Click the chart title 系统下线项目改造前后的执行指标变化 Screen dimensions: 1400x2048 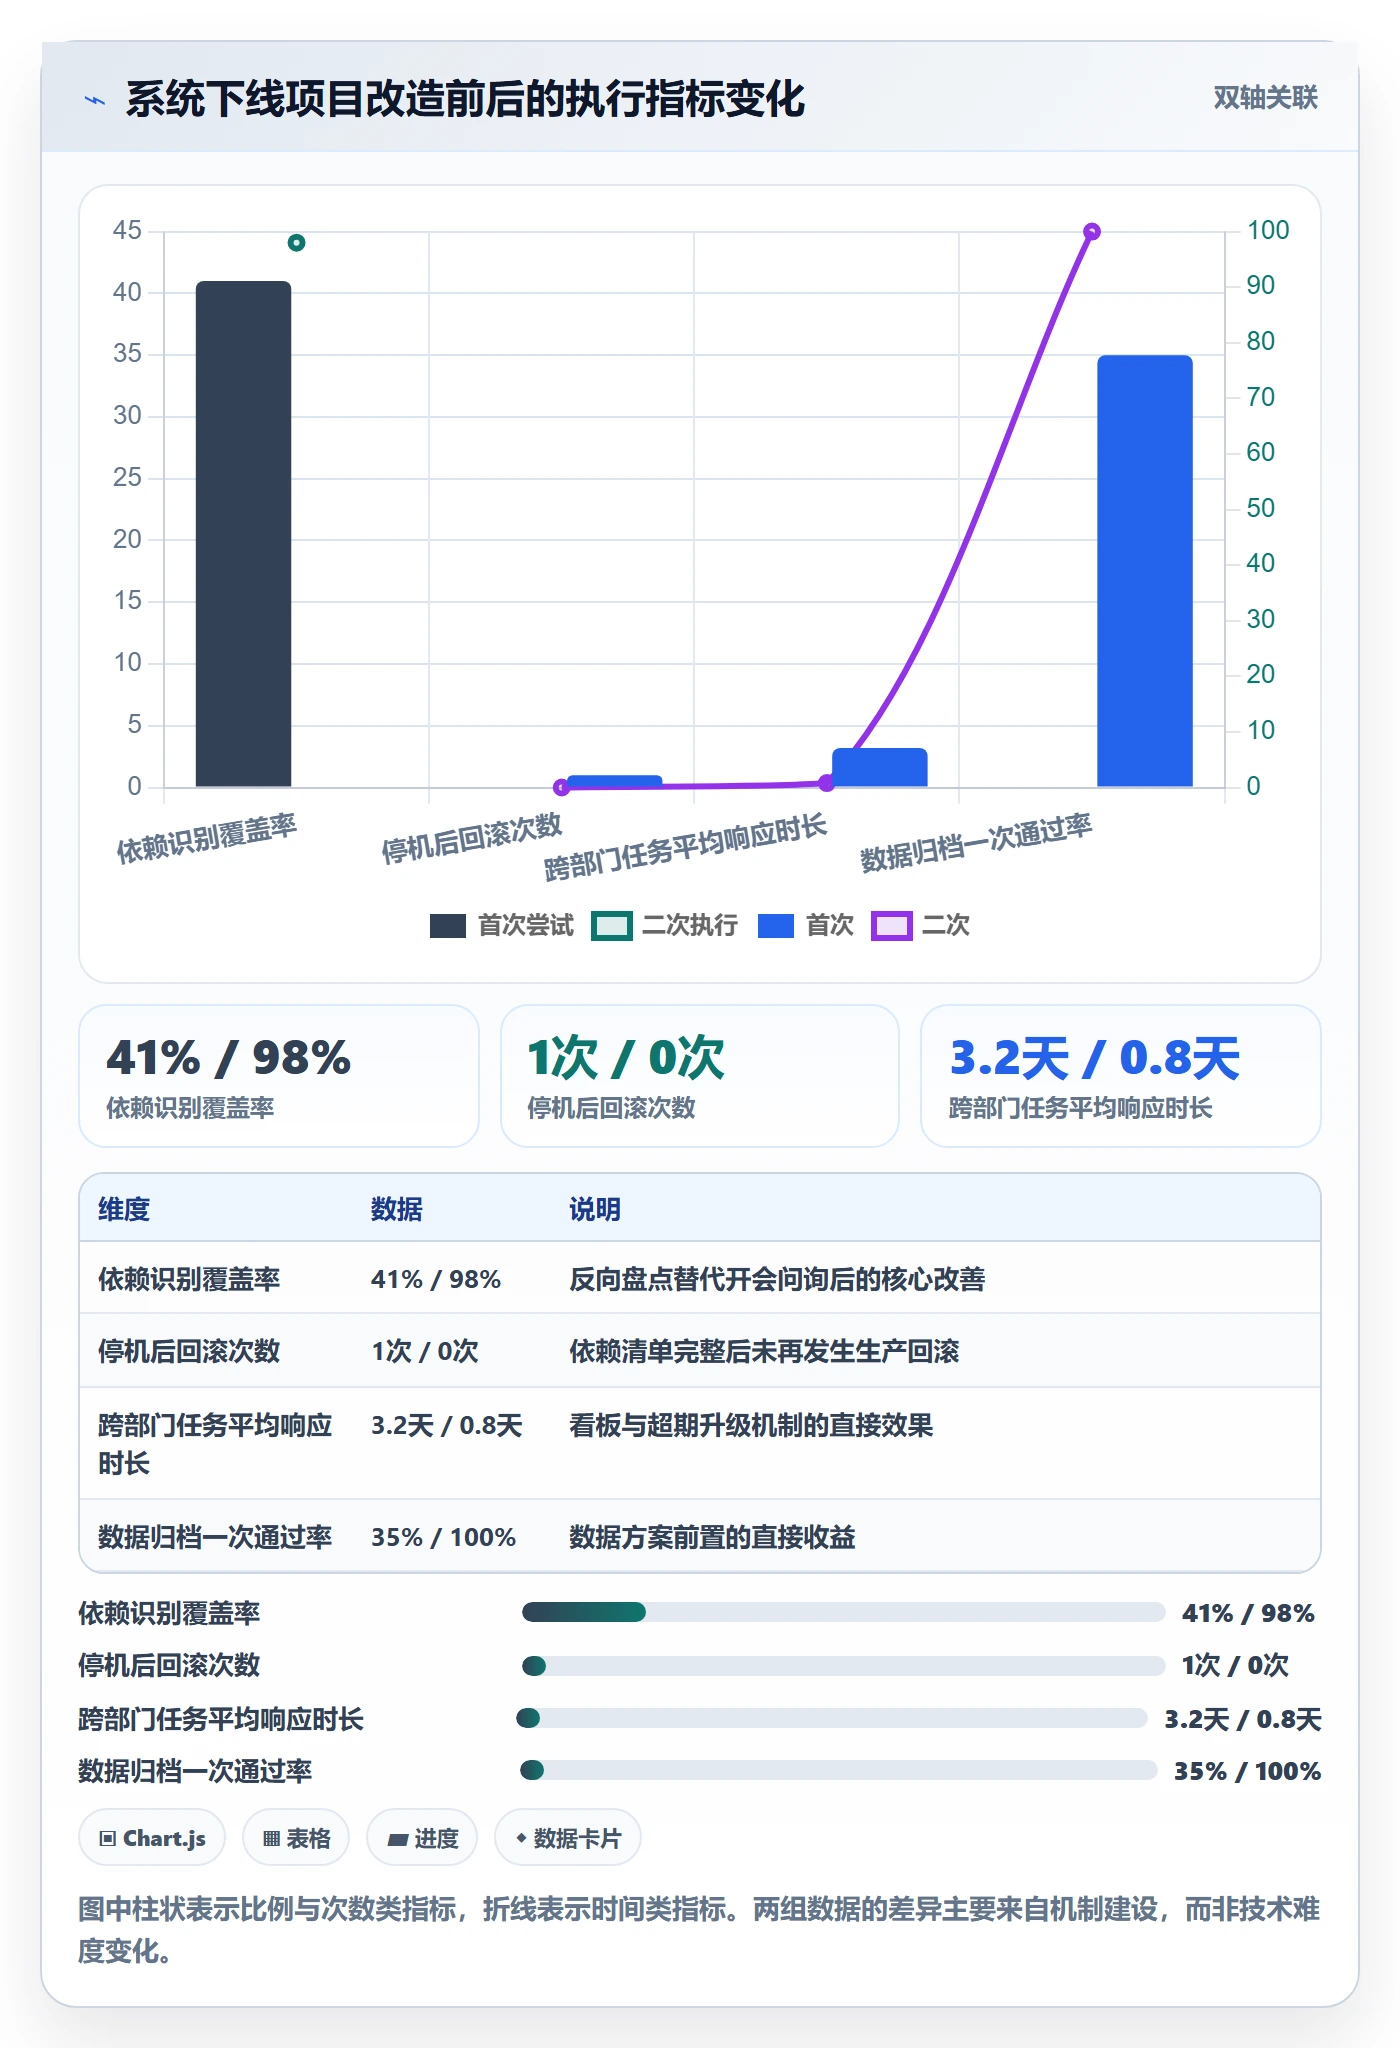465,99
